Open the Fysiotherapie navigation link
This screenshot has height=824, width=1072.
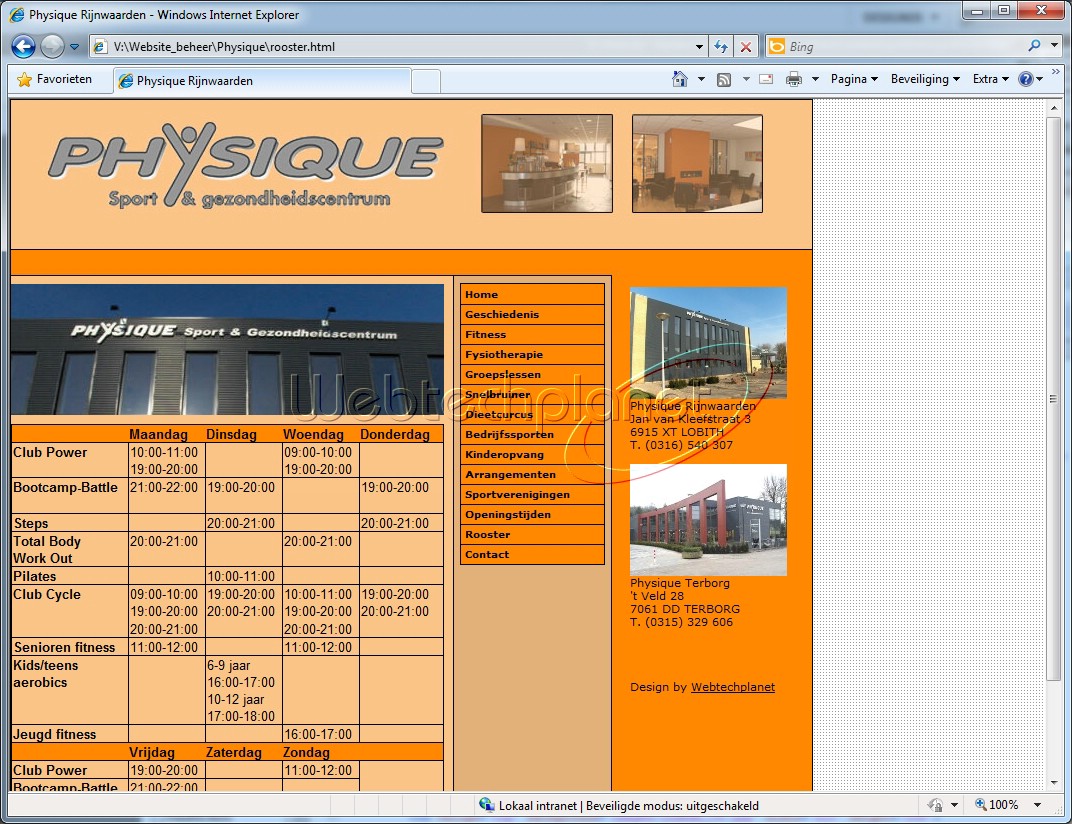click(x=533, y=354)
